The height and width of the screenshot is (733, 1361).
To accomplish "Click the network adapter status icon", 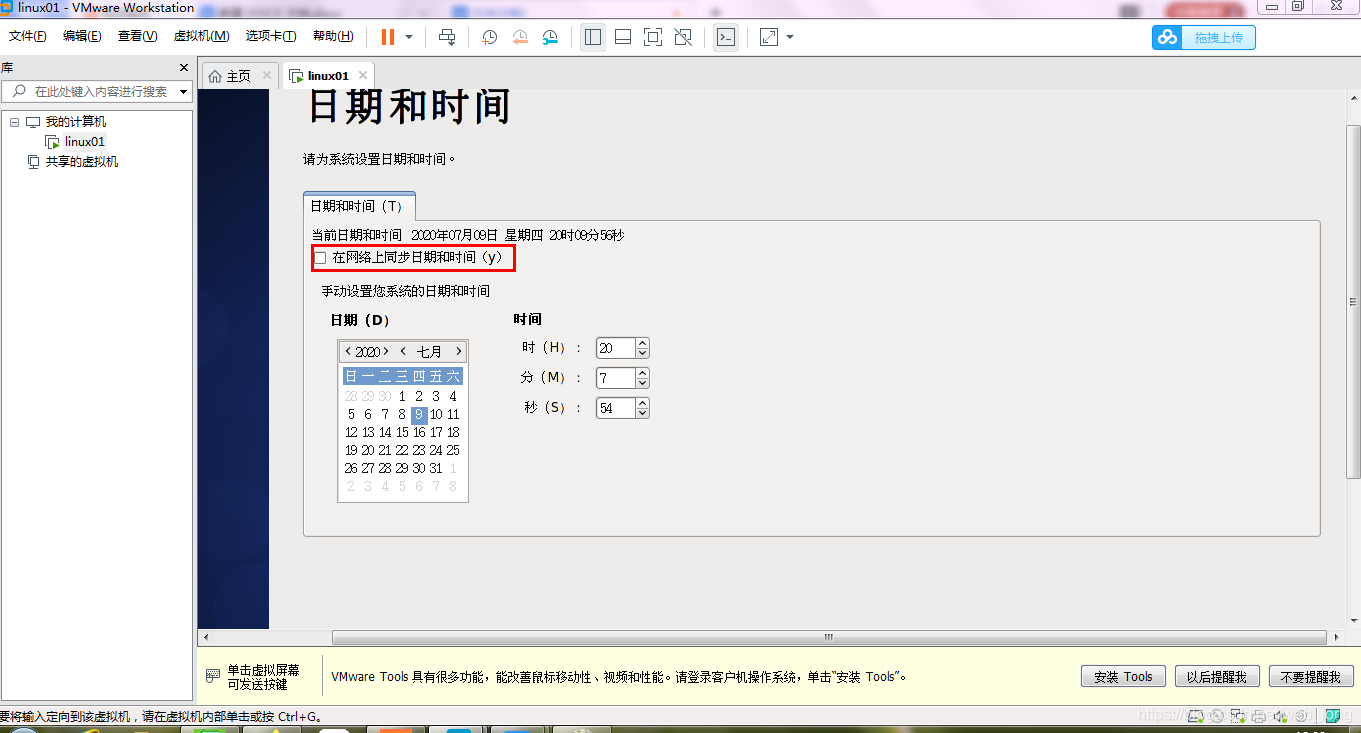I will click(1237, 716).
